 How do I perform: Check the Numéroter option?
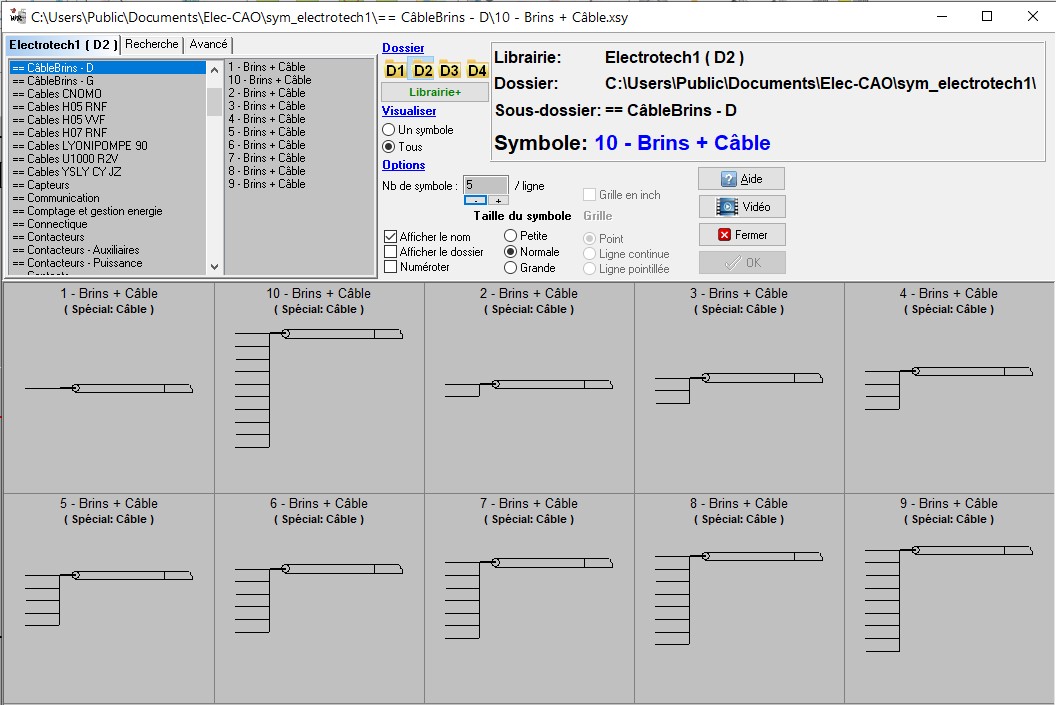tap(391, 267)
